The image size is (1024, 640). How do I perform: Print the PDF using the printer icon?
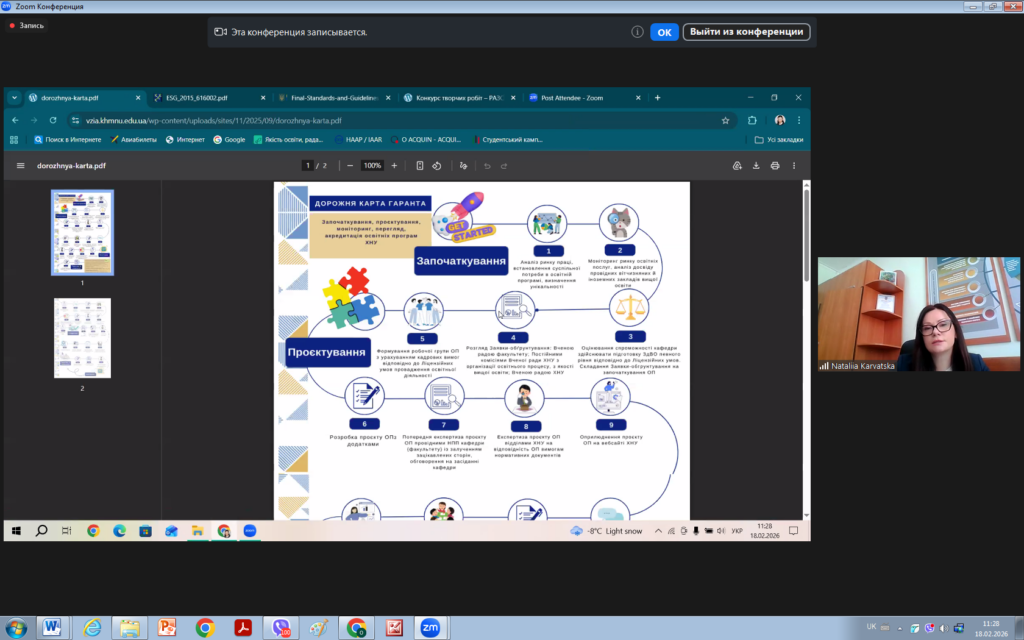[x=775, y=166]
